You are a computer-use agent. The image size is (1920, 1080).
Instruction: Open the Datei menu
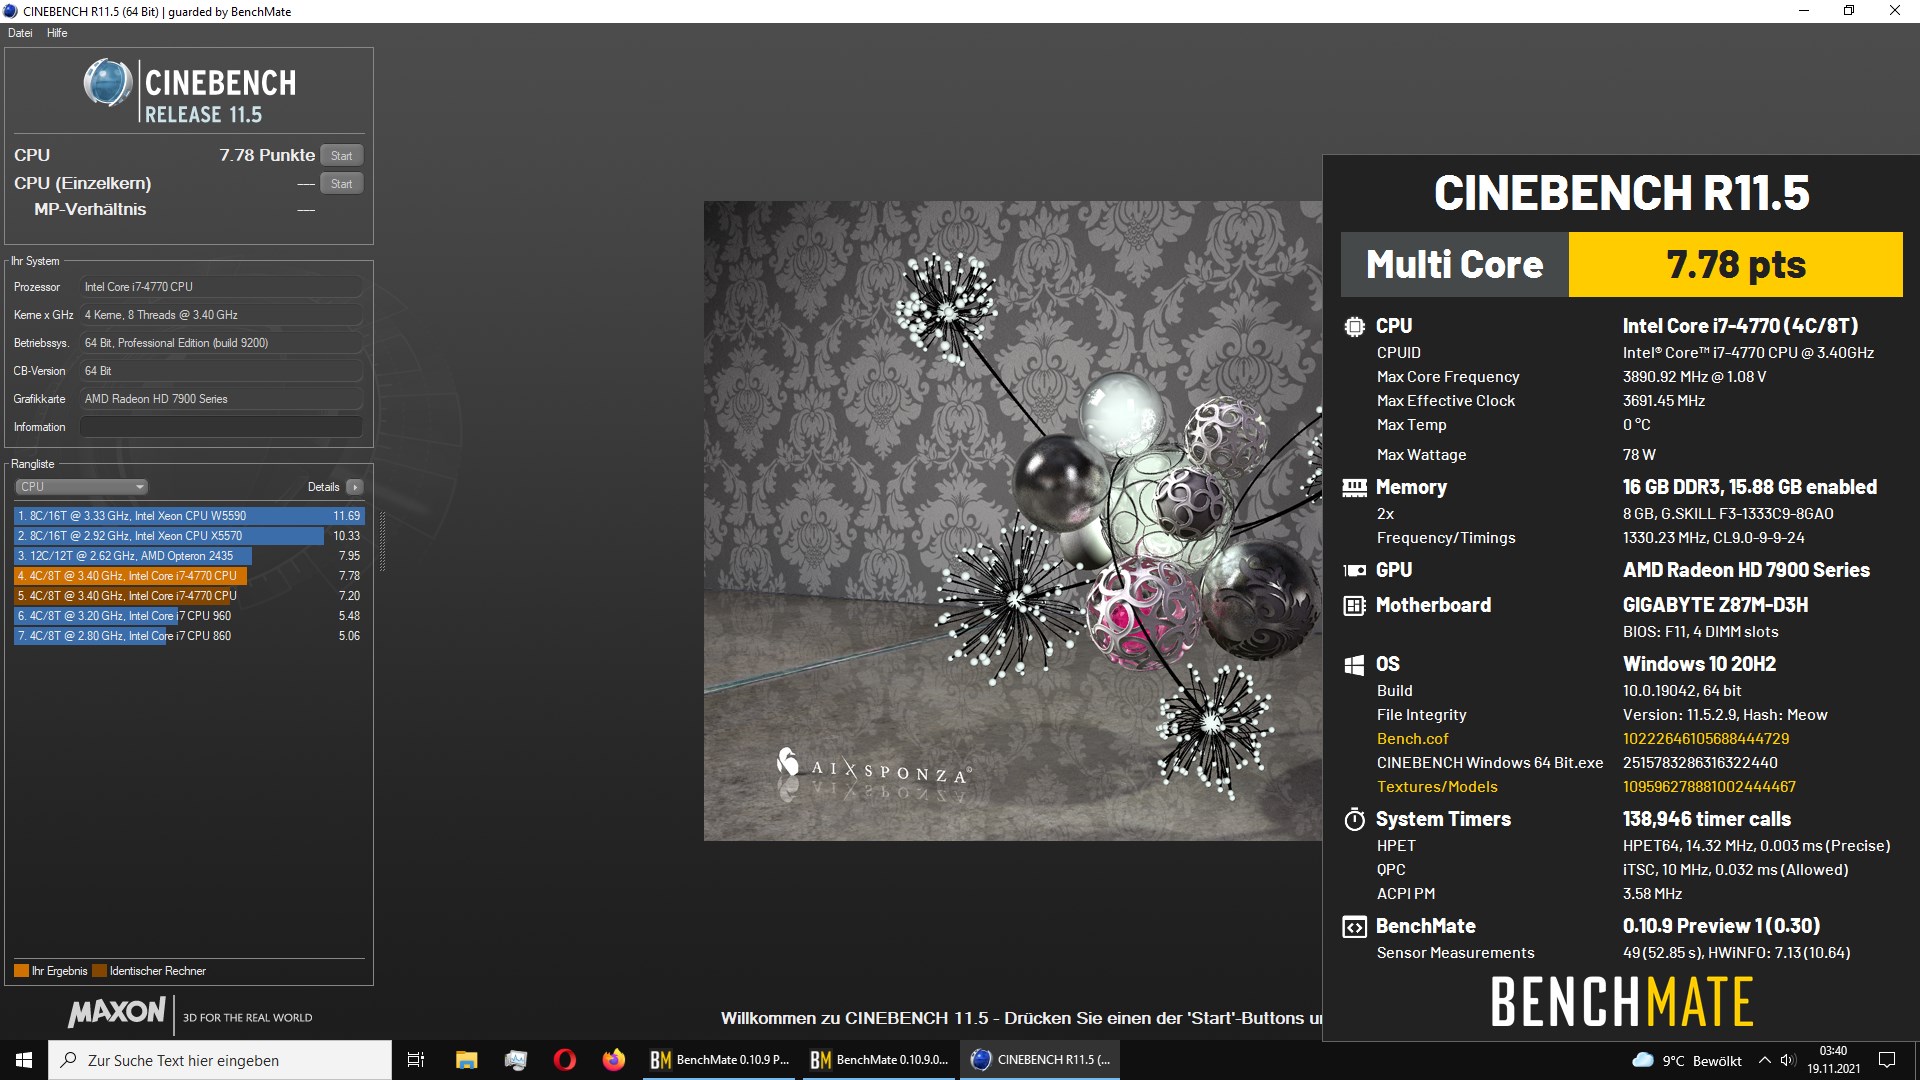pyautogui.click(x=20, y=33)
